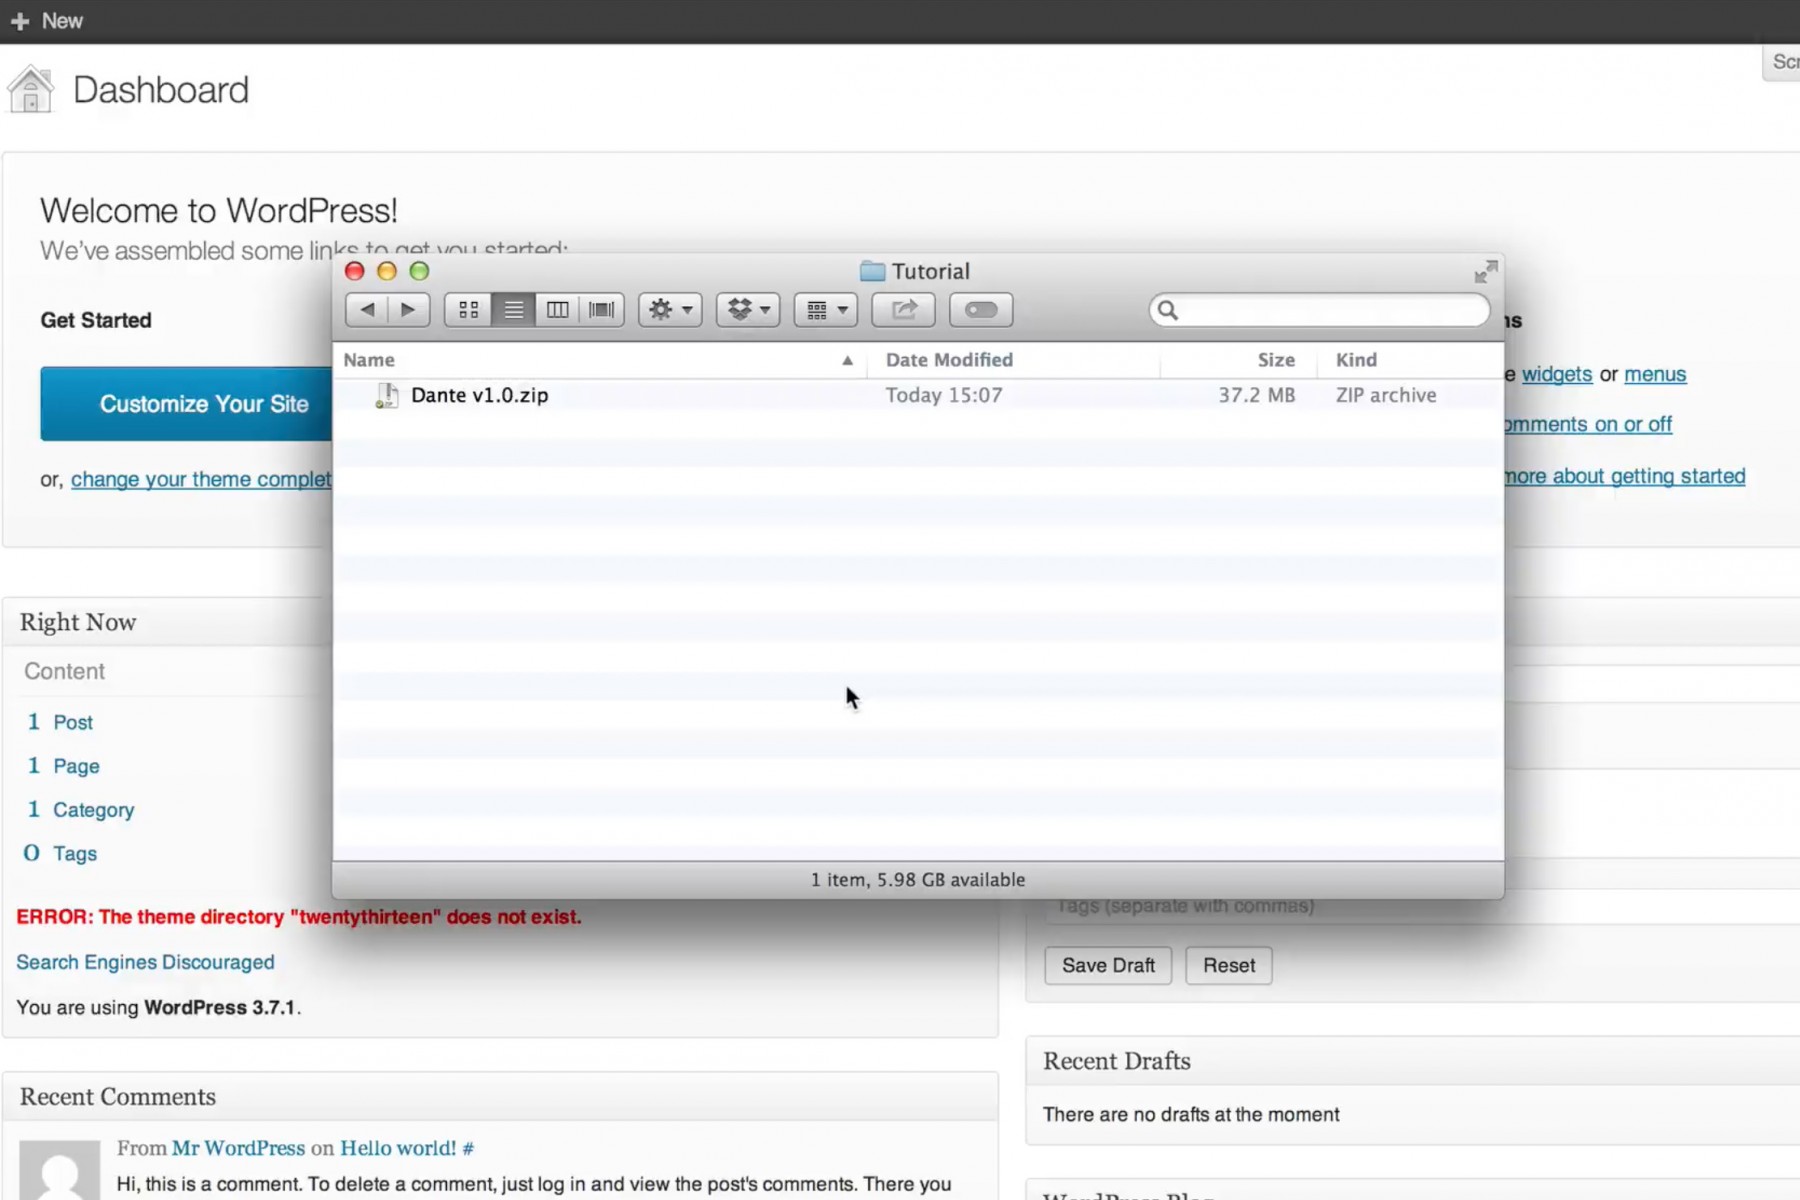1800x1200 pixels.
Task: Click the Finder share button
Action: coord(903,310)
